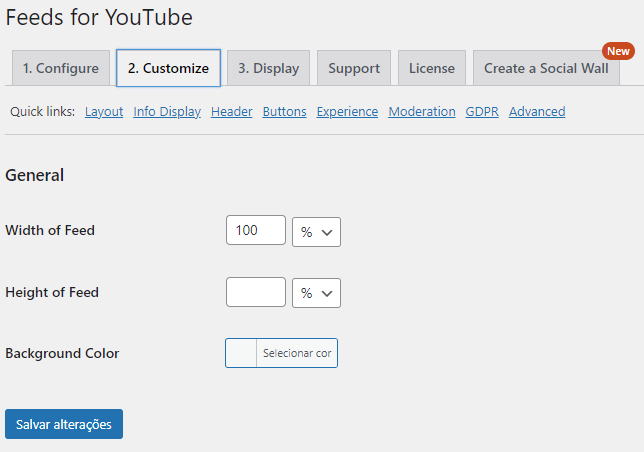Open the GDPR quick link
Screen dimensions: 644x452
pos(482,112)
